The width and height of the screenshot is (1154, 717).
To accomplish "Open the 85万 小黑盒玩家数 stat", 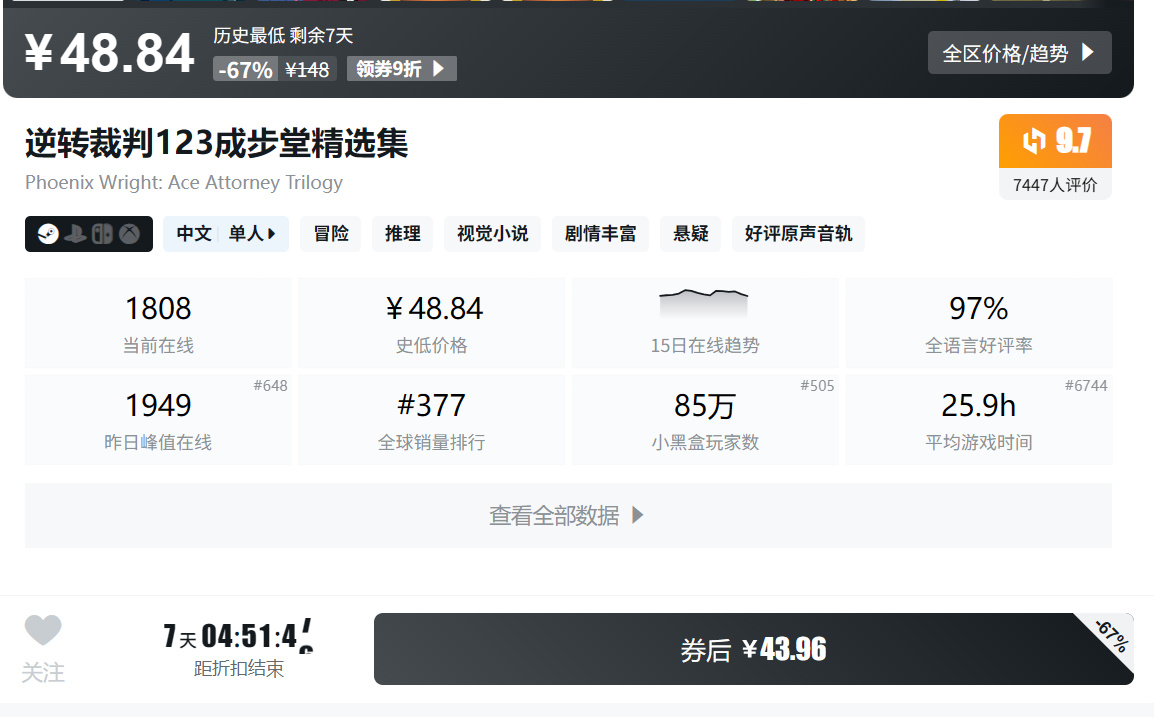I will 705,420.
